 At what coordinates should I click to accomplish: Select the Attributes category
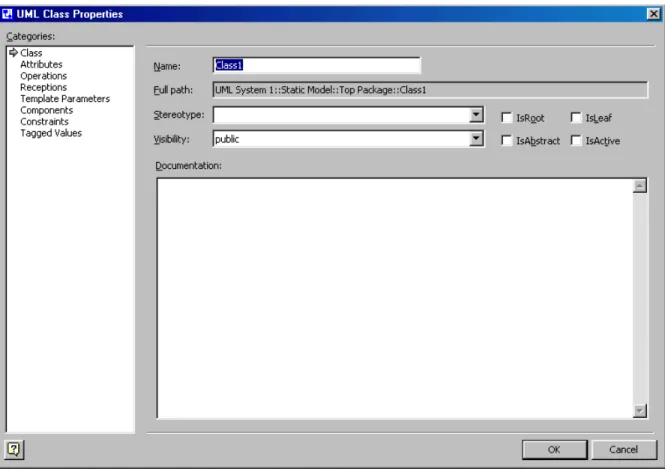click(41, 64)
